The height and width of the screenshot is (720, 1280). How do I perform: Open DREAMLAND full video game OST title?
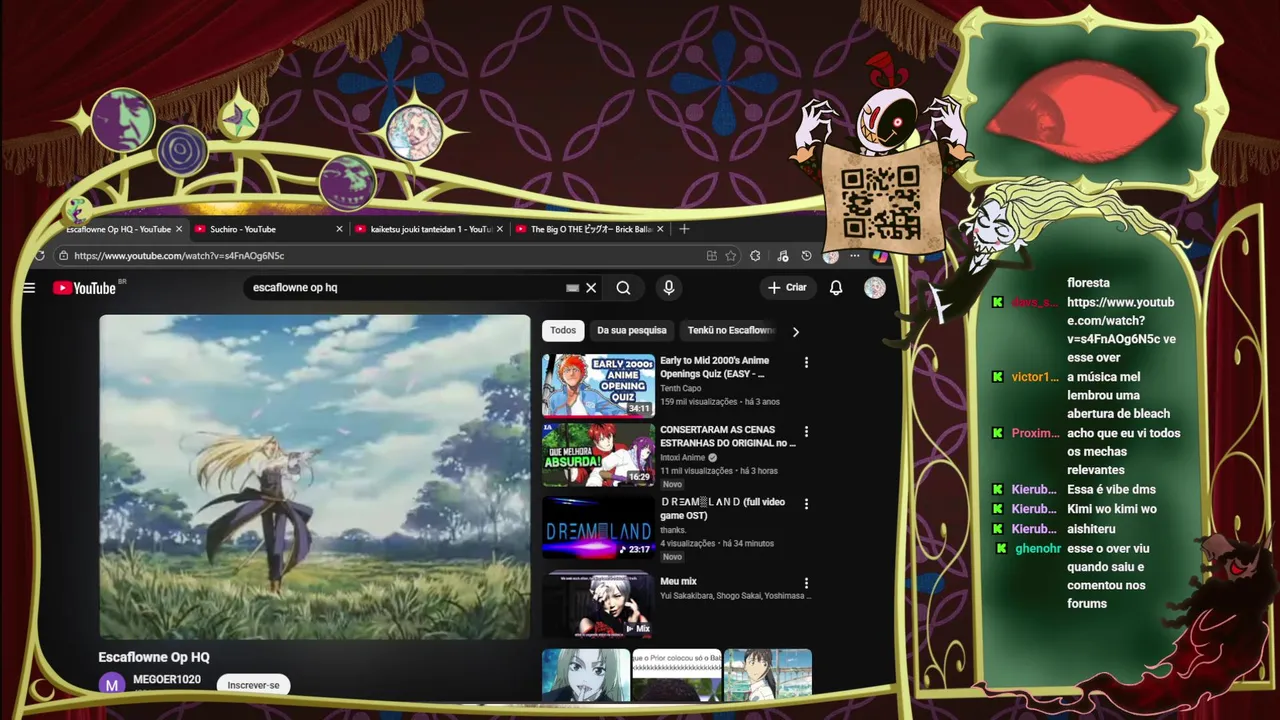[723, 509]
